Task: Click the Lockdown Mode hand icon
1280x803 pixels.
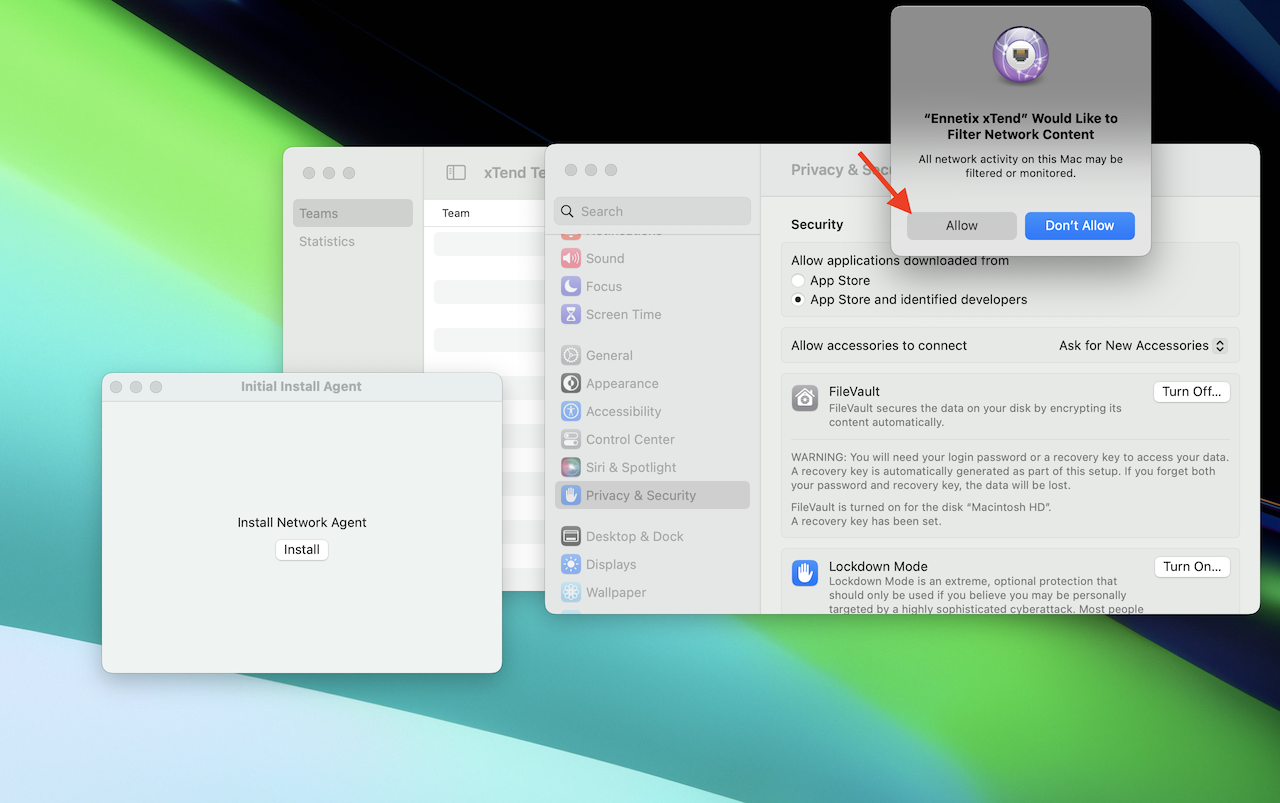Action: [805, 572]
